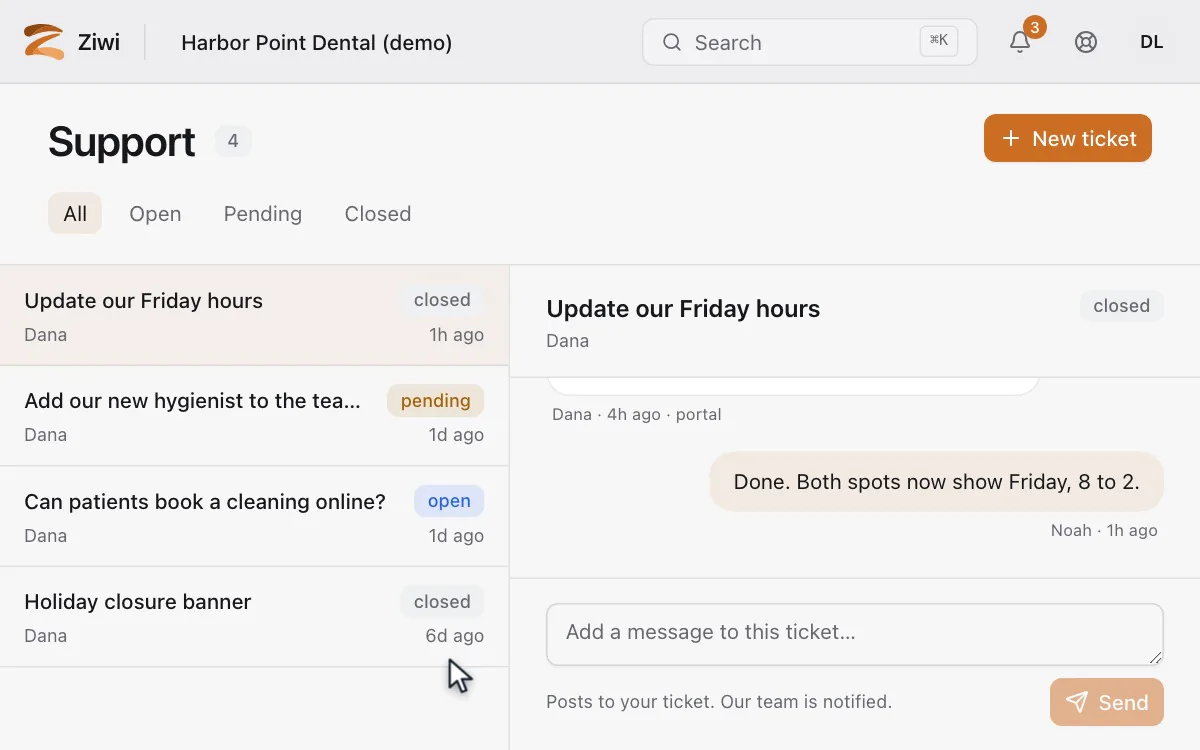Click the paper plane Send button
The image size is (1200, 750).
[1107, 702]
